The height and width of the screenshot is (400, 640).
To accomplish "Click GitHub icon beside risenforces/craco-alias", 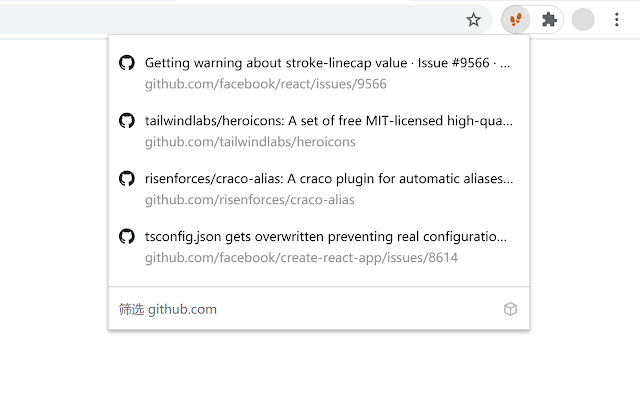I will [127, 179].
